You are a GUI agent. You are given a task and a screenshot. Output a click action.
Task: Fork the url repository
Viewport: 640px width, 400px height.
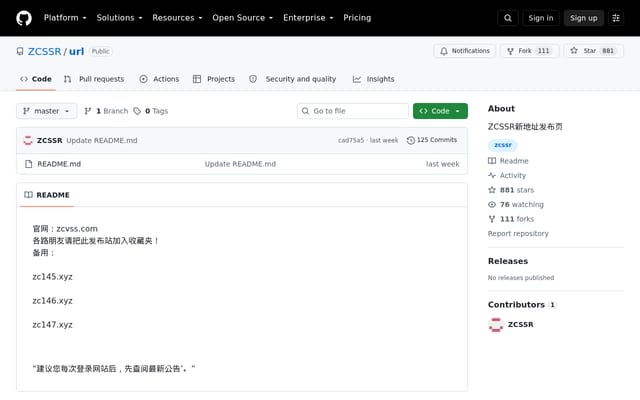point(530,51)
